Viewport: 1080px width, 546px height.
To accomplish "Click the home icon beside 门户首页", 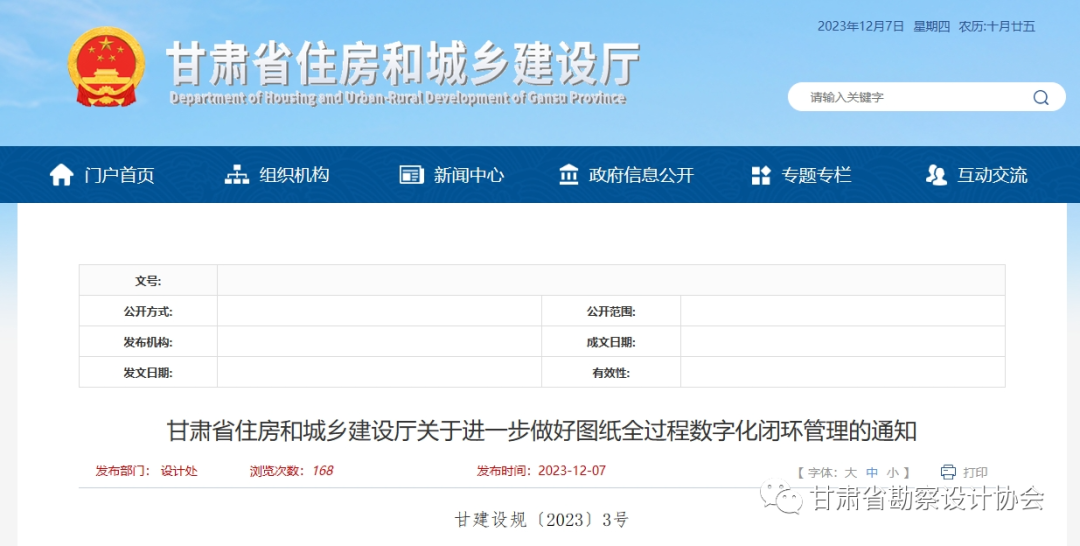I will tap(62, 175).
